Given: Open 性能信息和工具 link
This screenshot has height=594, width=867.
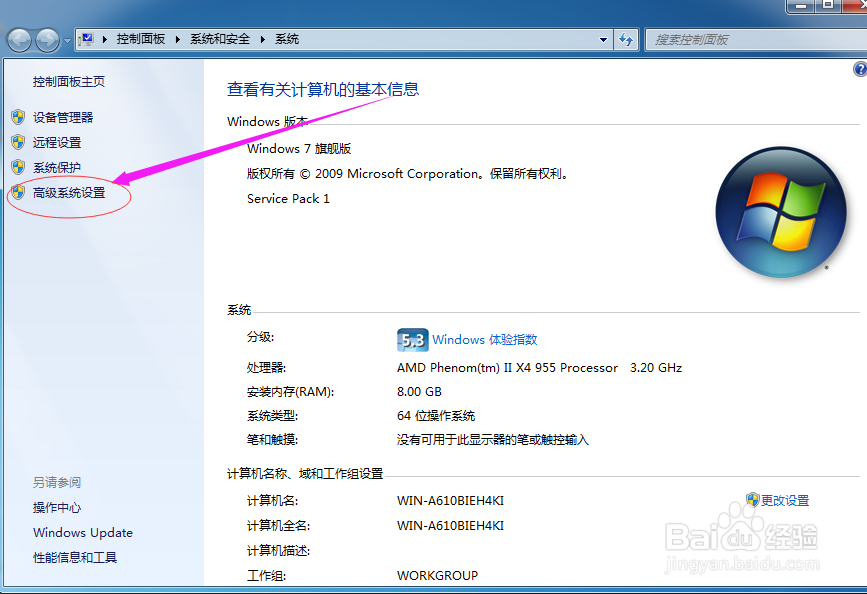Looking at the screenshot, I should point(75,557).
